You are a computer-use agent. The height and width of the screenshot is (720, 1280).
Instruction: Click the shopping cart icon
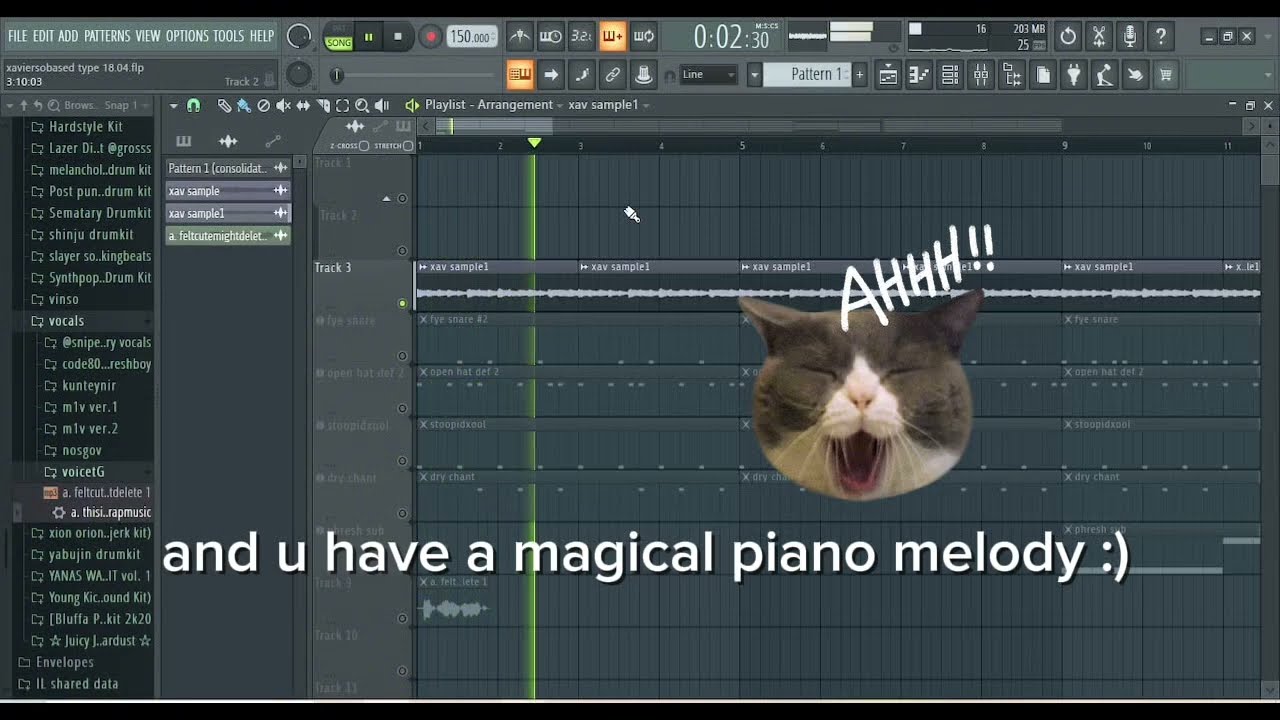tap(1166, 75)
